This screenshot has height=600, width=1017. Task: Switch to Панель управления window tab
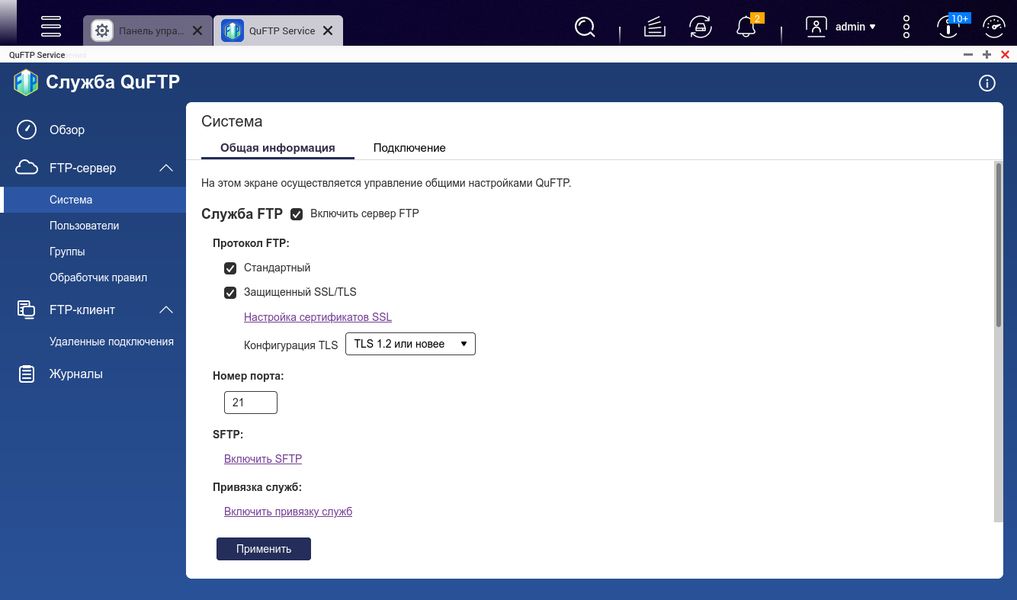point(147,30)
